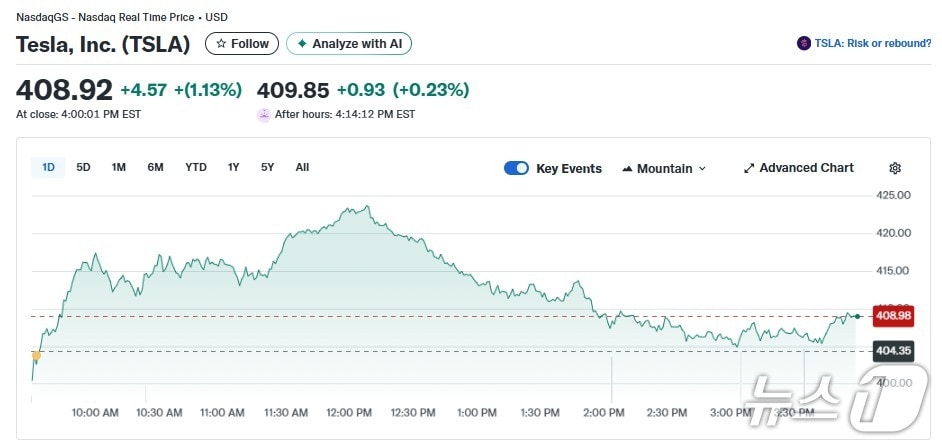Expand the Mountain chart type dropdown

point(664,168)
